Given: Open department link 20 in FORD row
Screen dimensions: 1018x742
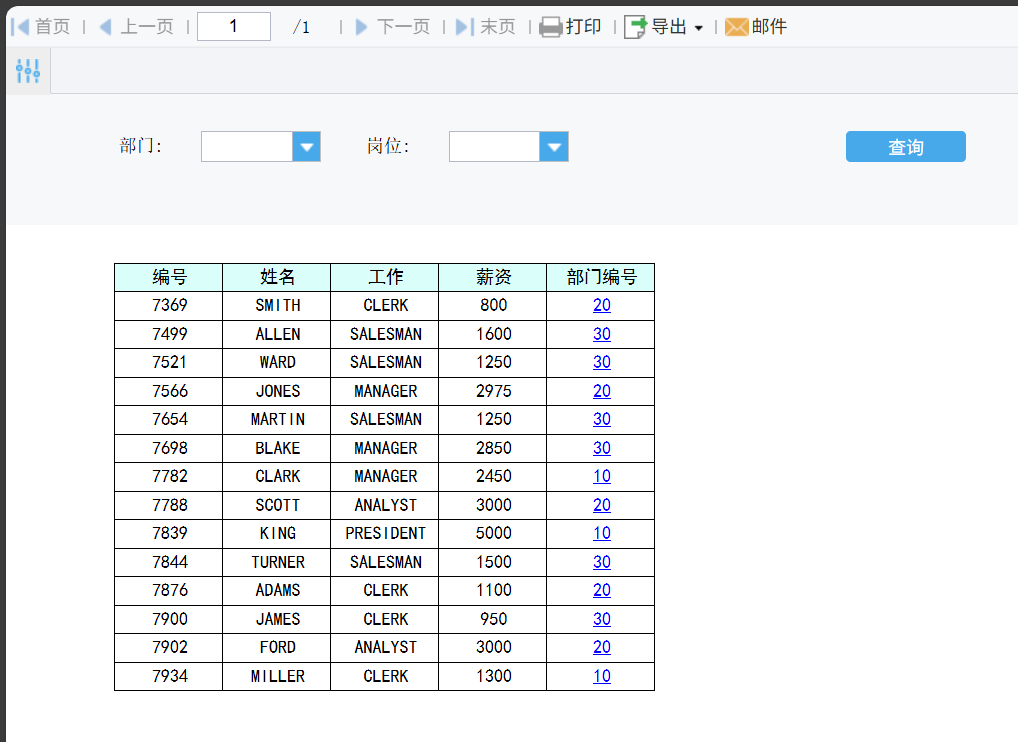Looking at the screenshot, I should (x=602, y=647).
